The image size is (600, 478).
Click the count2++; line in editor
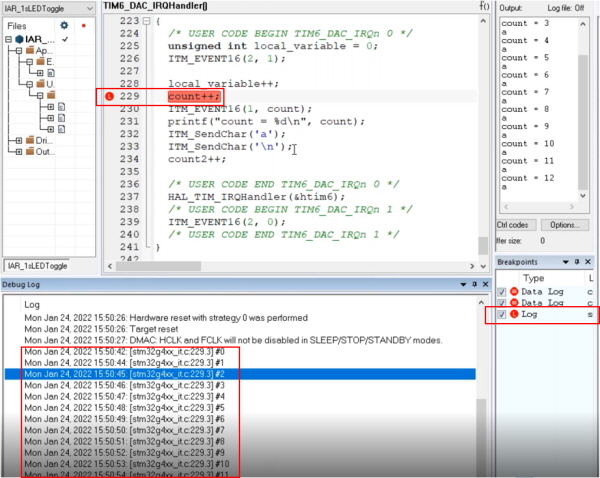pyautogui.click(x=197, y=159)
